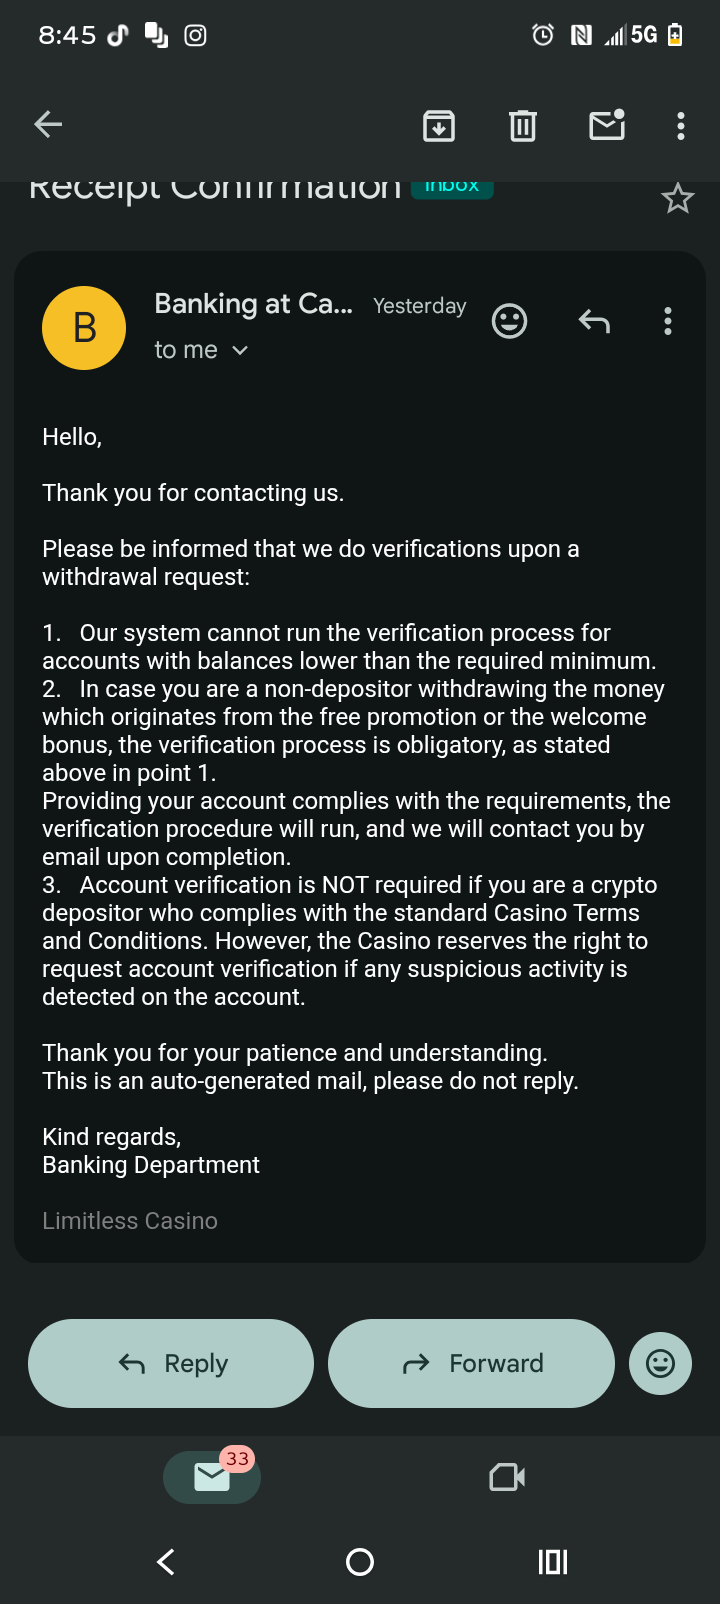Image resolution: width=720 pixels, height=1604 pixels.
Task: Star this Receipt Confirmation email
Action: point(677,199)
